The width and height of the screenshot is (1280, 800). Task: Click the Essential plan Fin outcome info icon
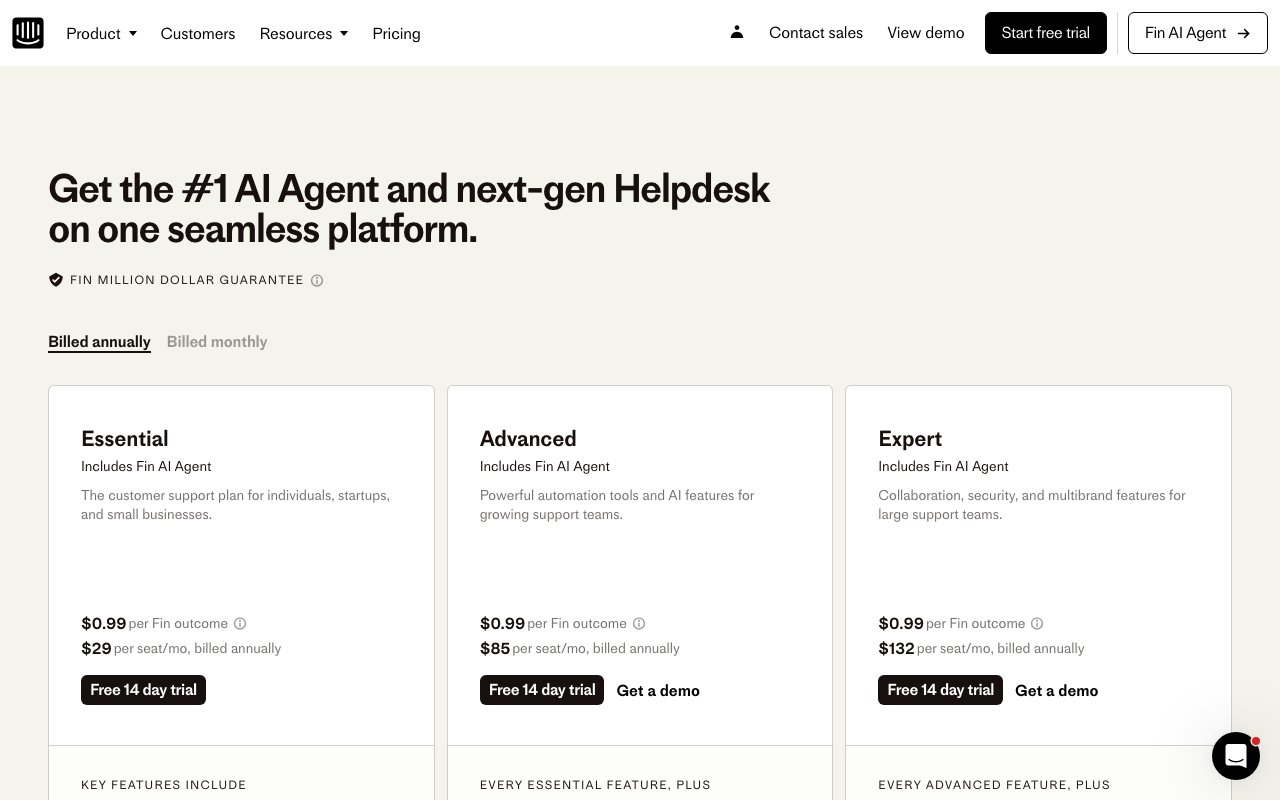pos(240,624)
